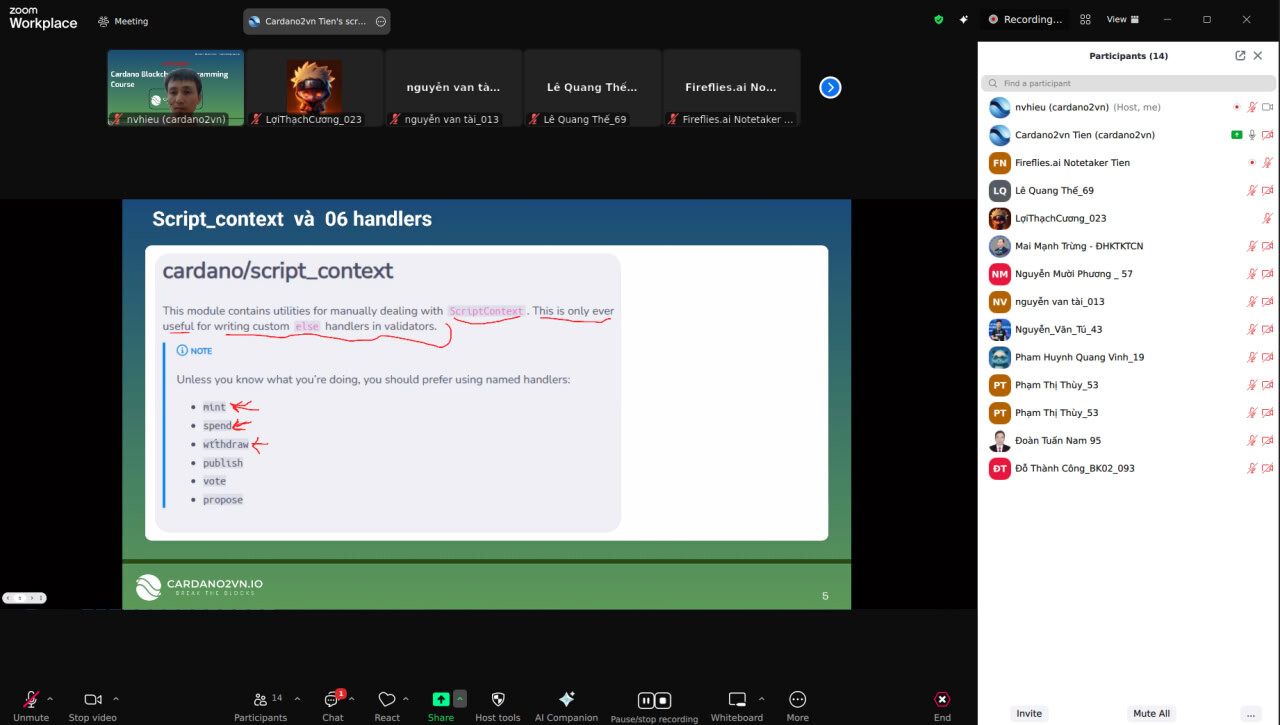The image size is (1280, 725).
Task: Expand video options arrow beside Stop video
Action: [116, 699]
